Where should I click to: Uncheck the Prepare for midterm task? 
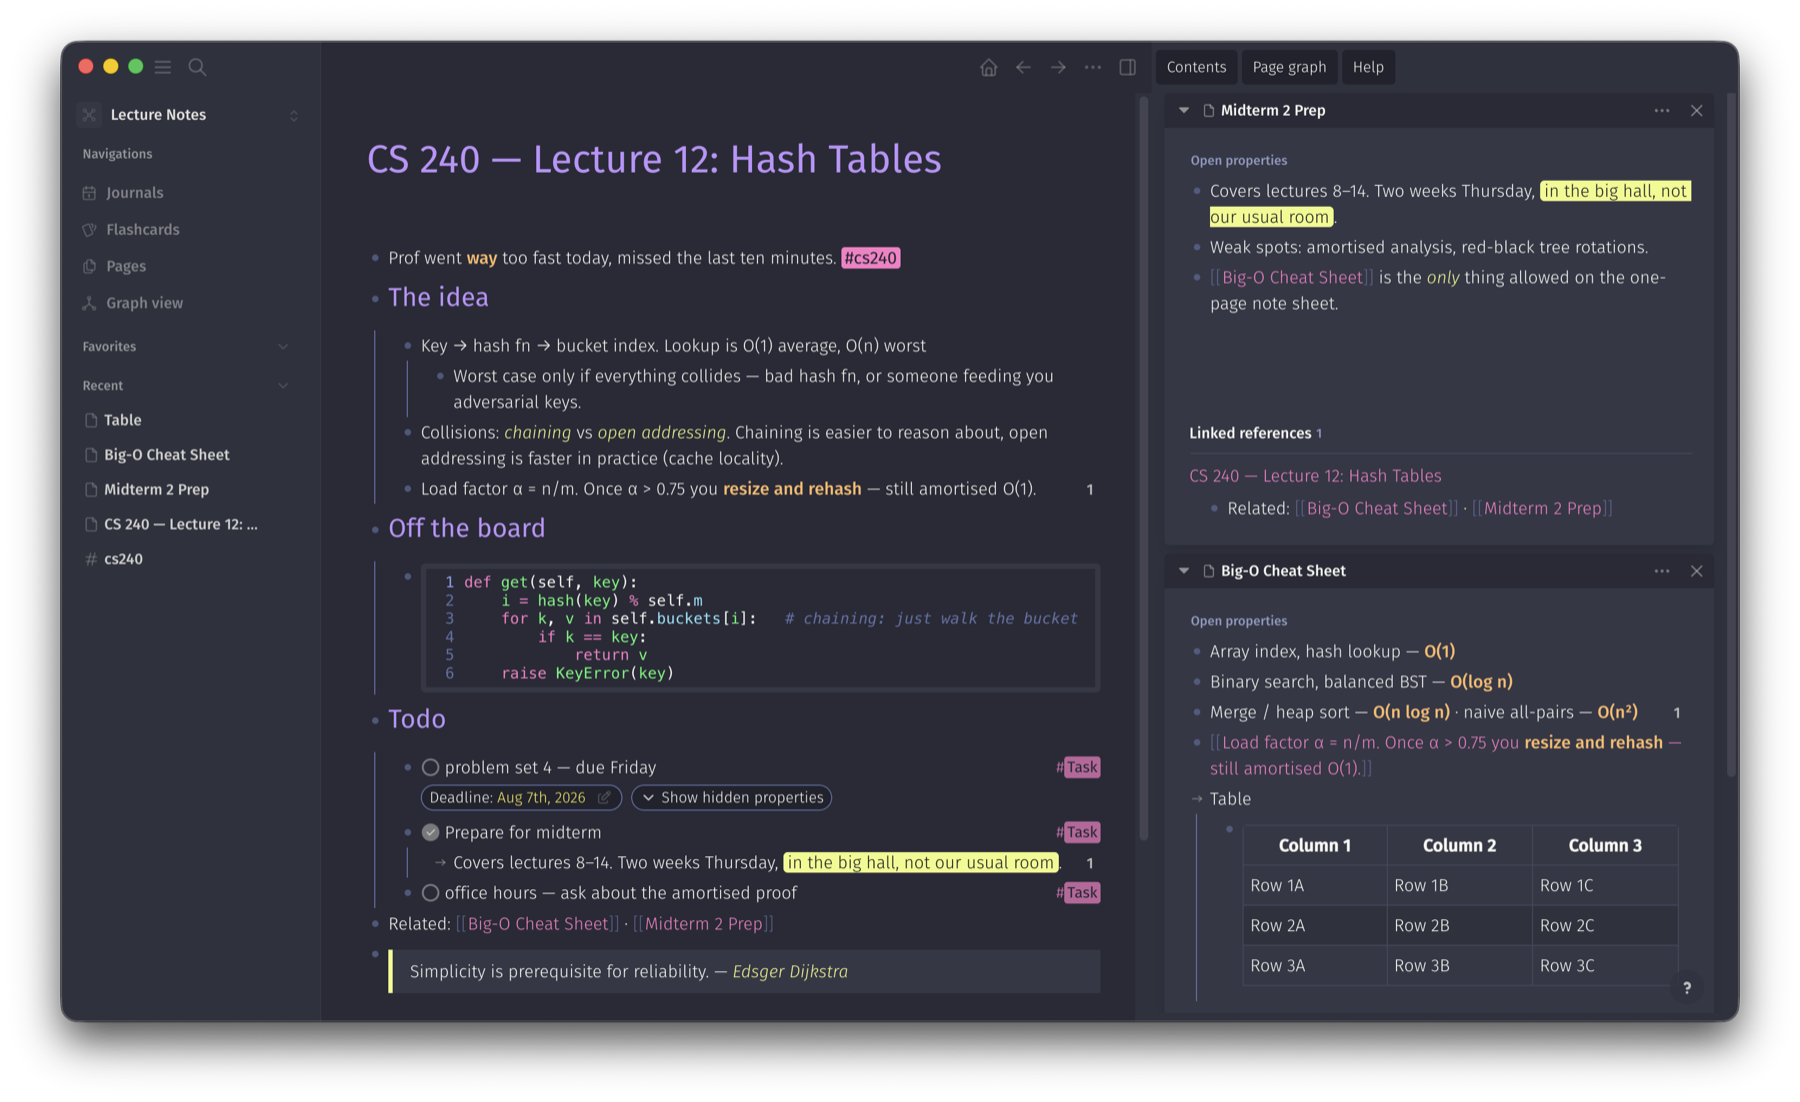pyautogui.click(x=430, y=833)
